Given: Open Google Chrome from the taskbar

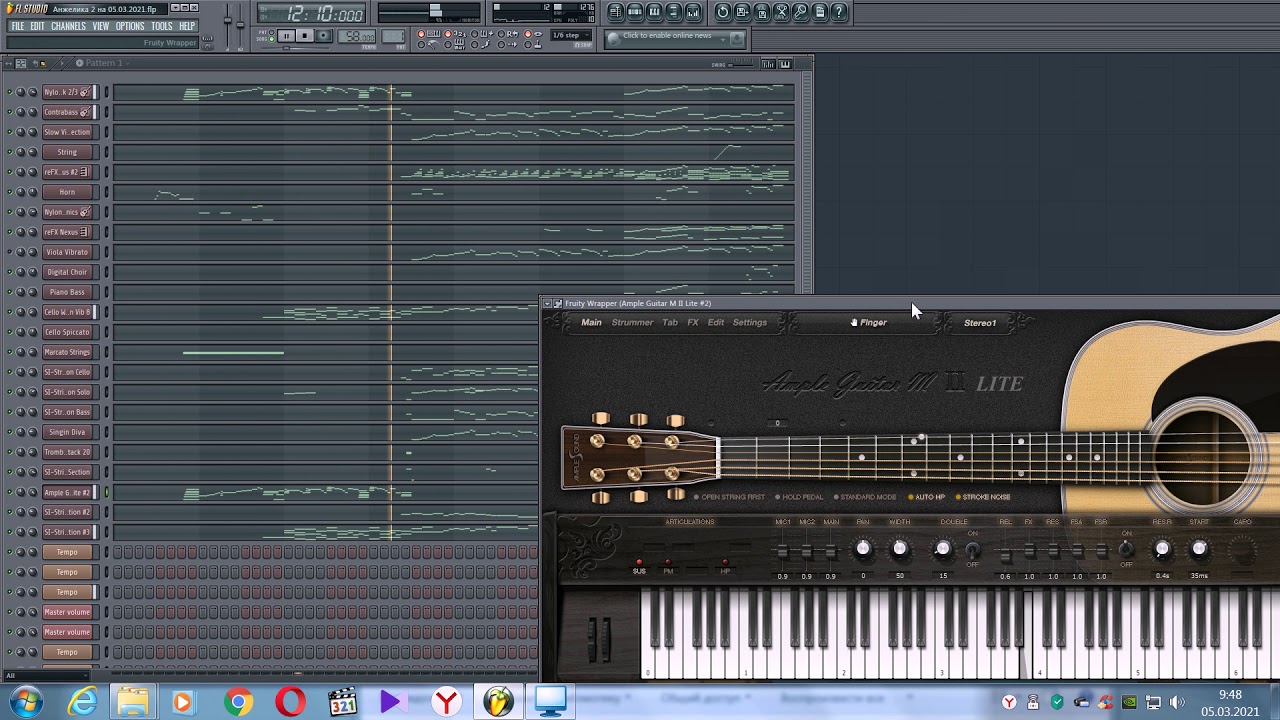Looking at the screenshot, I should coord(238,702).
